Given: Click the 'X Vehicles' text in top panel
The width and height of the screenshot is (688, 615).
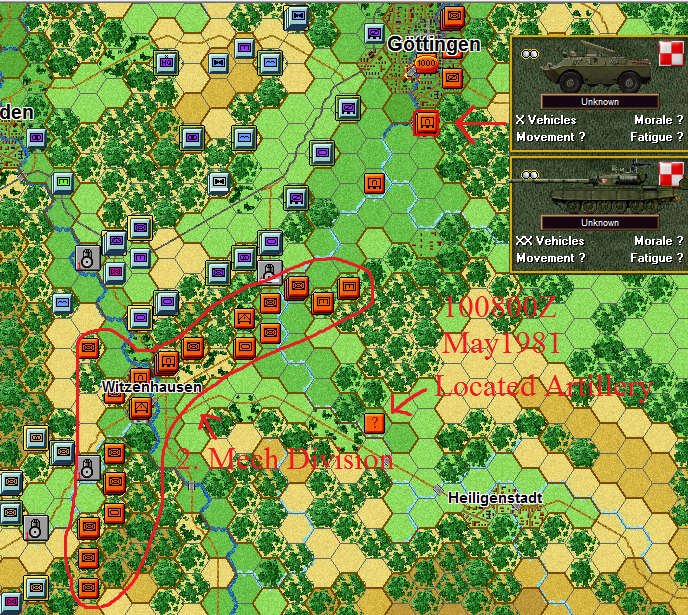Looking at the screenshot, I should (x=546, y=120).
